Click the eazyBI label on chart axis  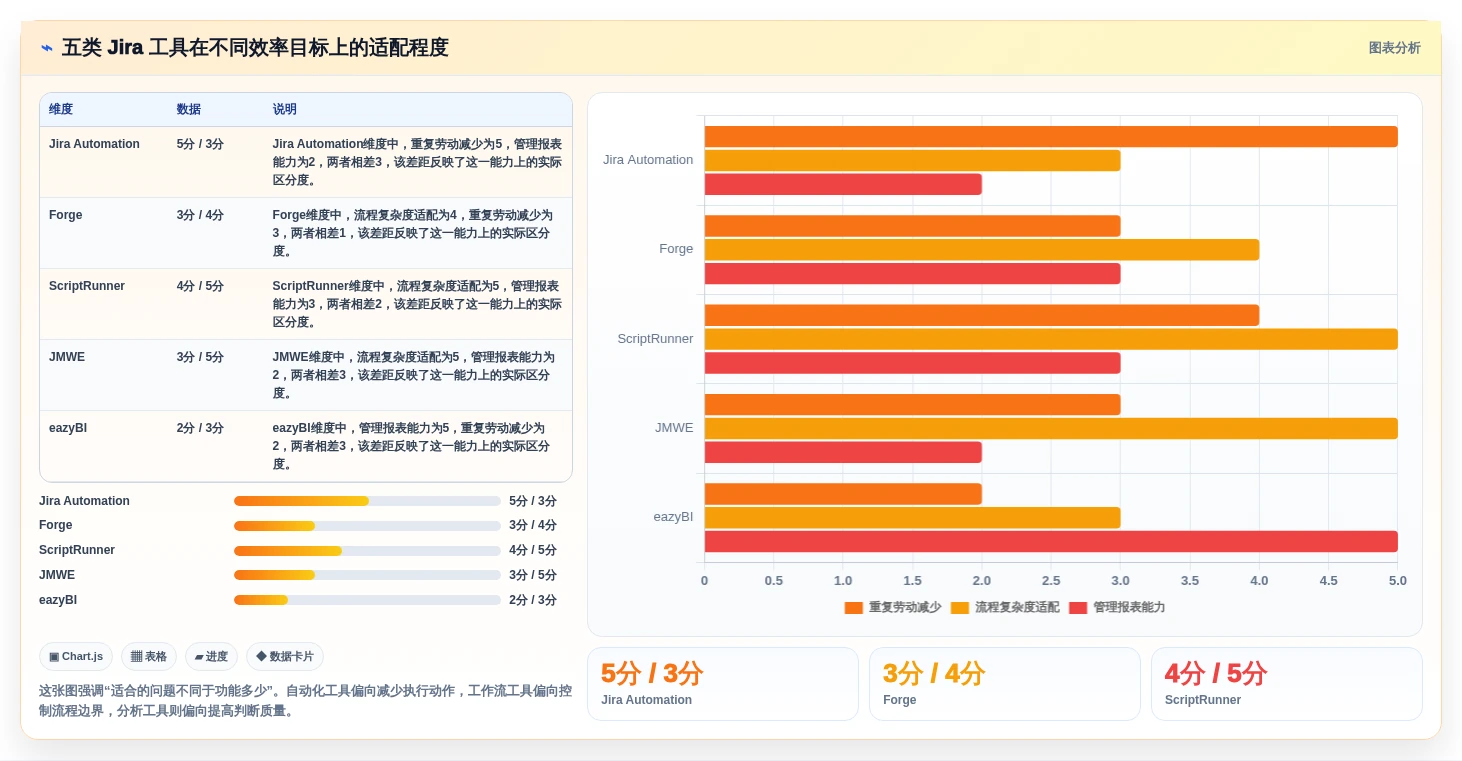pyautogui.click(x=673, y=517)
